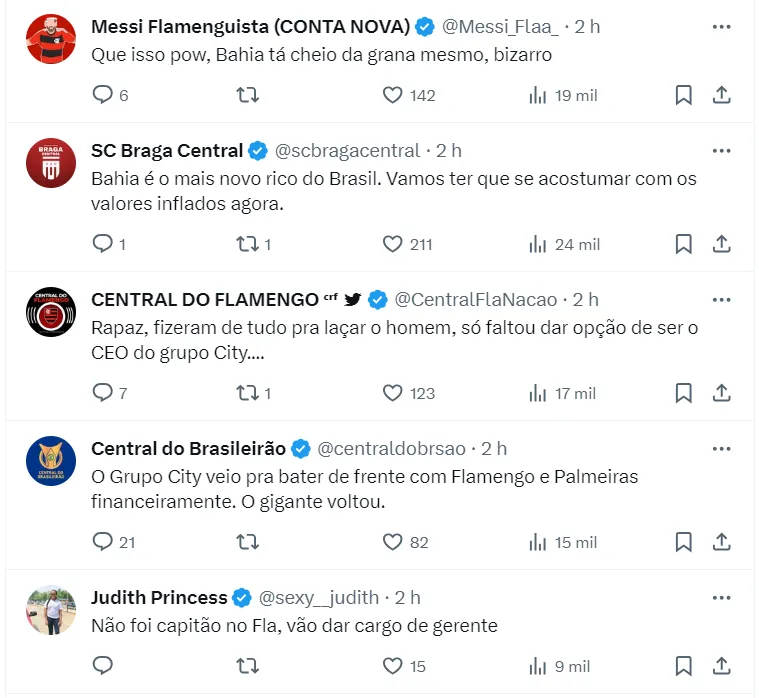Viewport: 759px width, 698px height.
Task: Open more options on CENTRAL DO FLAMENGO tweet
Action: [721, 299]
